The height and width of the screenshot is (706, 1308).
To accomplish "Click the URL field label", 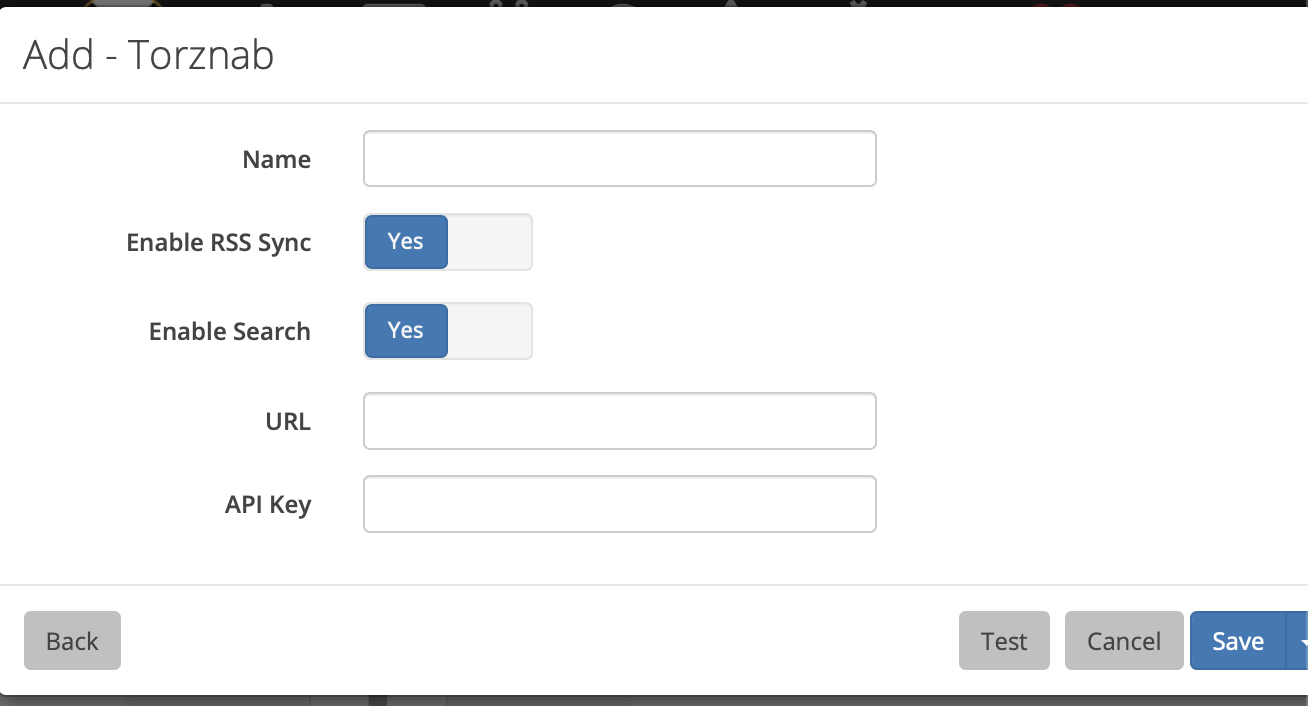I will coord(288,422).
